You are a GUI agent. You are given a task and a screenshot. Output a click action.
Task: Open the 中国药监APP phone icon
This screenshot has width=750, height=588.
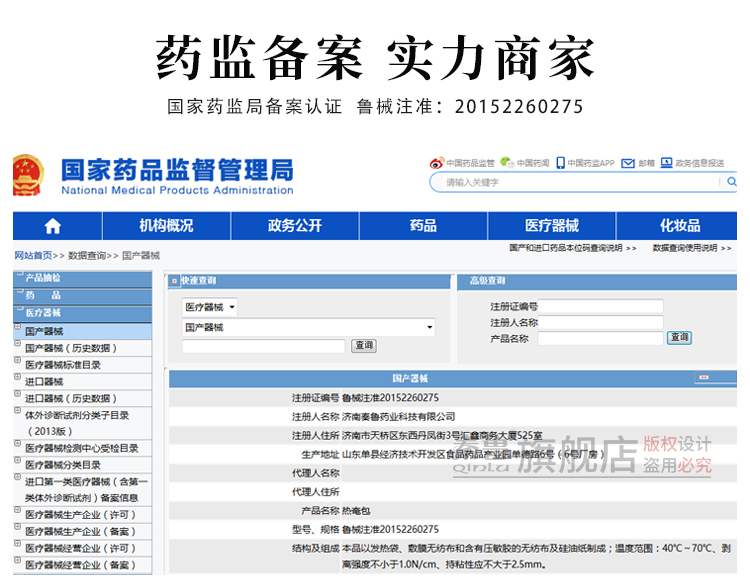point(560,163)
